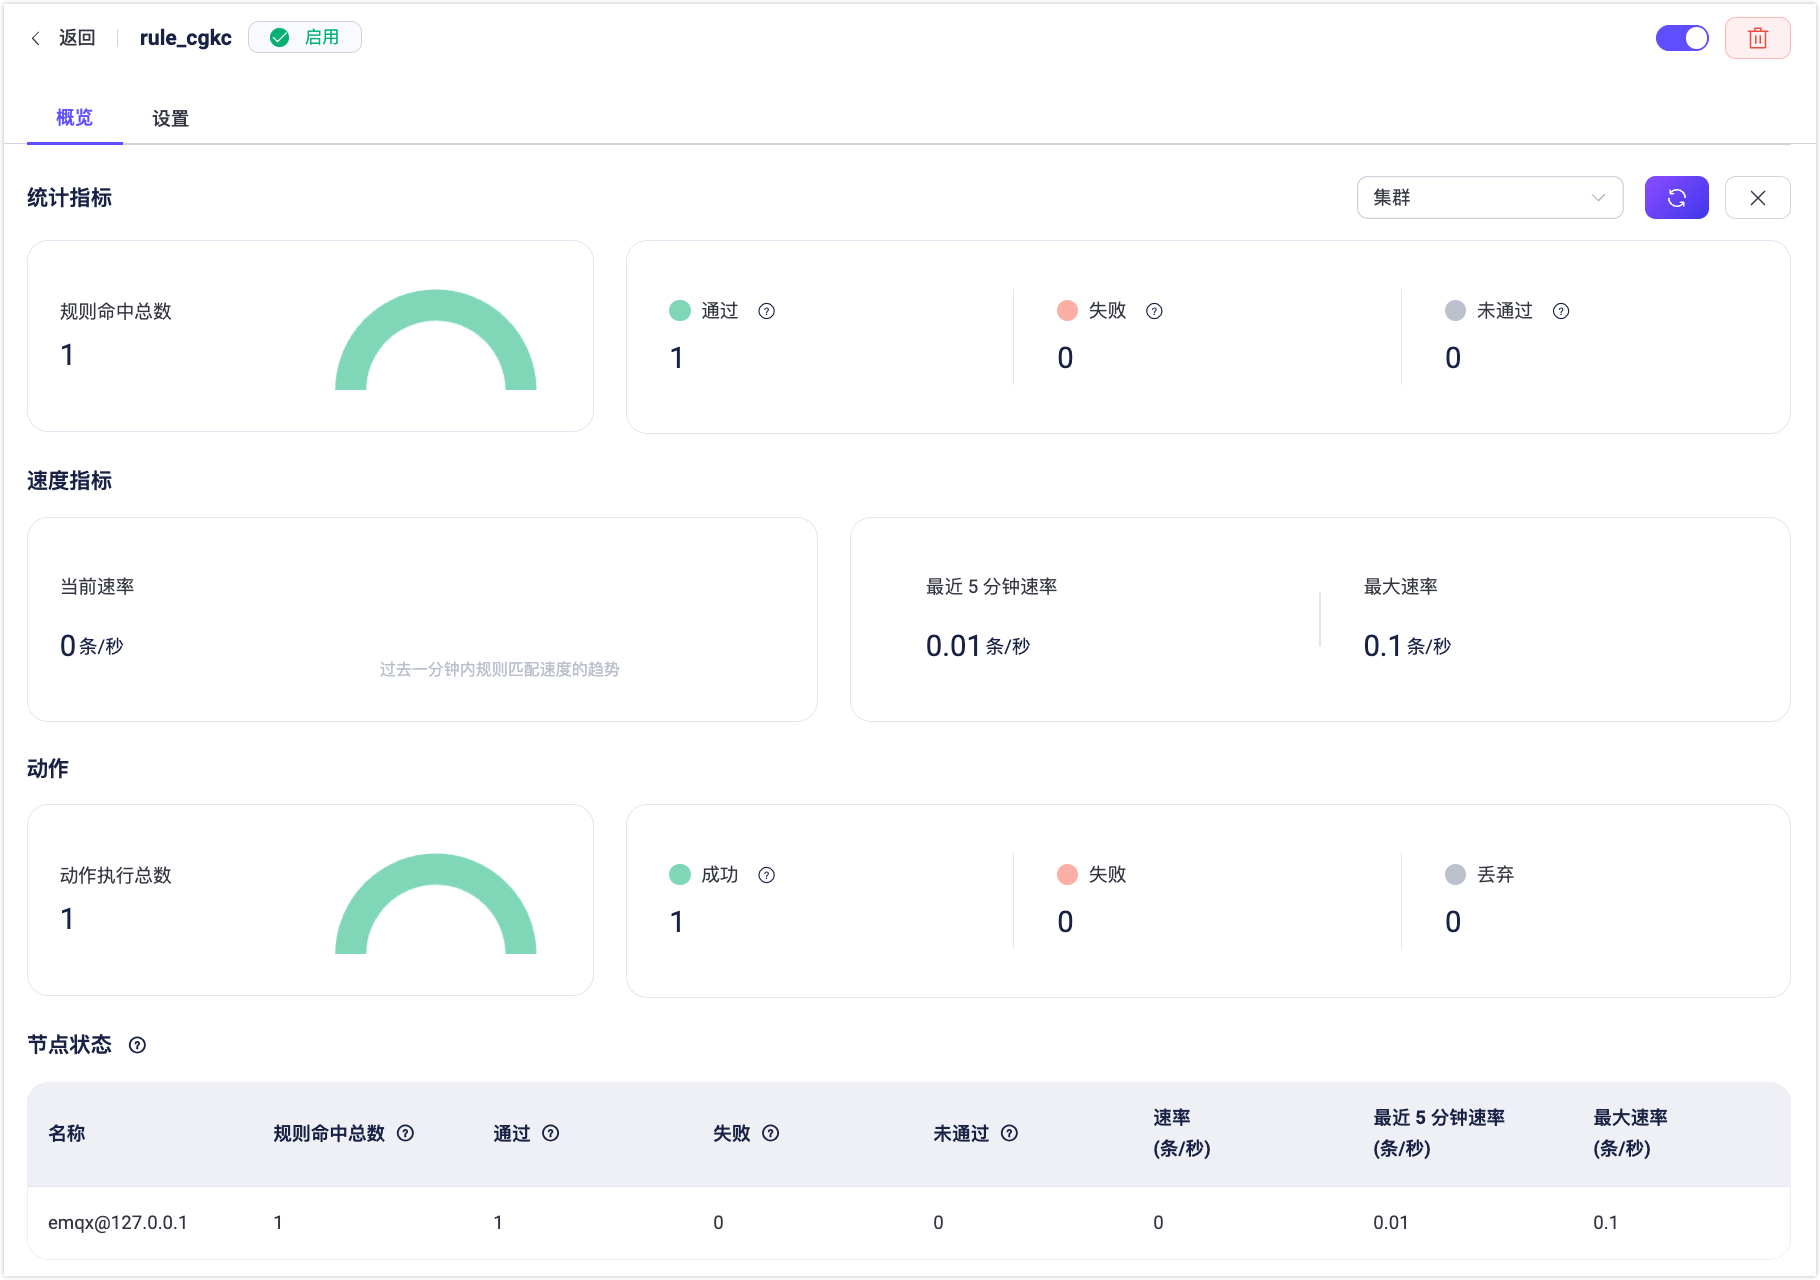Screen dimensions: 1820x1280
Task: Click the chevron arrow in 集群 dropdown
Action: (1598, 198)
